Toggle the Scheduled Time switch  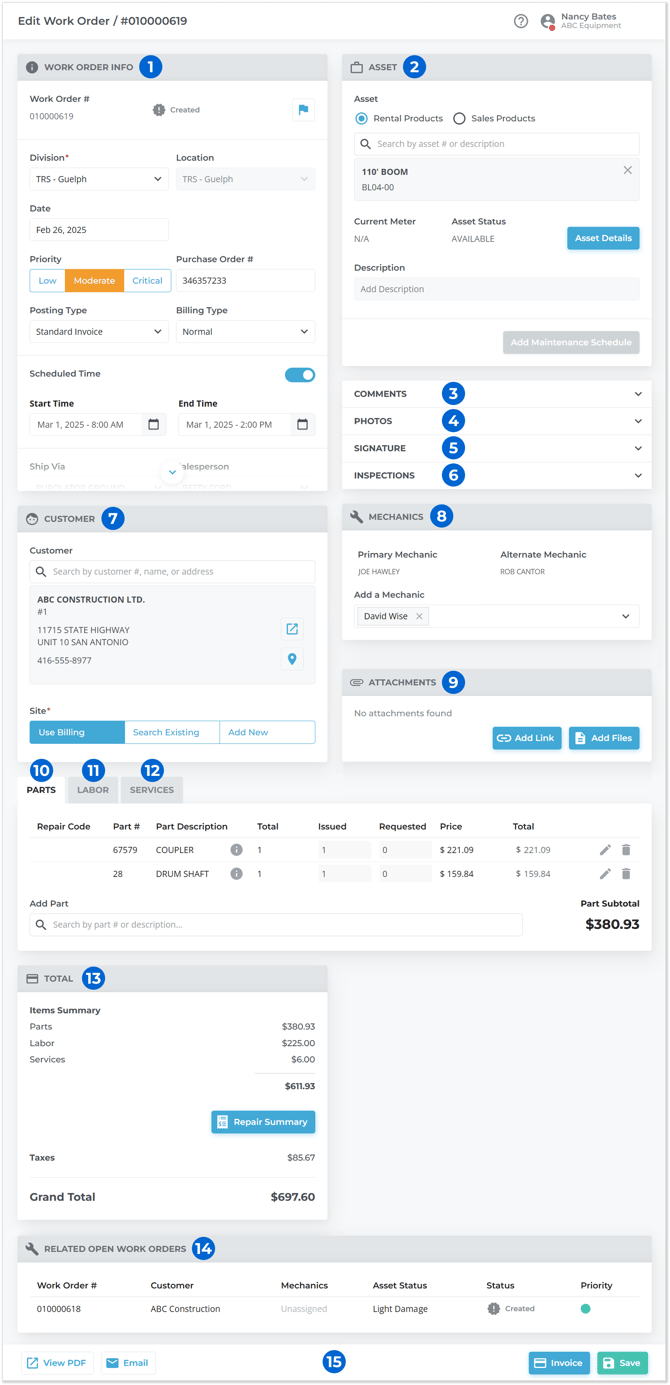click(x=300, y=375)
